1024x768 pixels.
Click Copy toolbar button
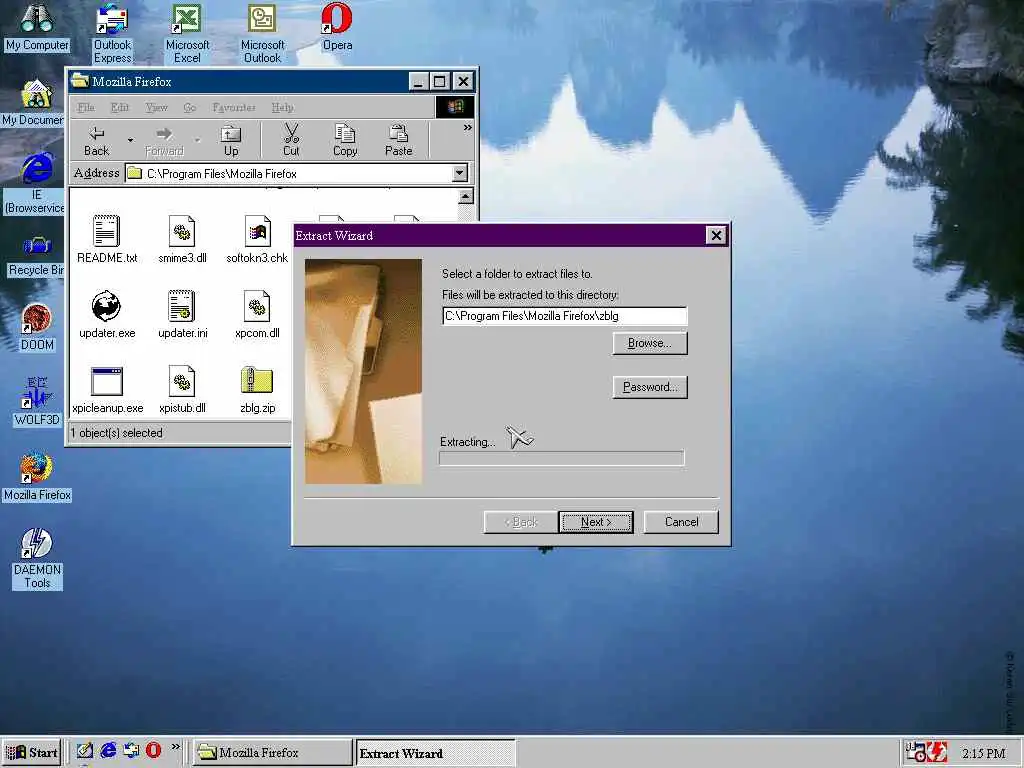point(345,140)
